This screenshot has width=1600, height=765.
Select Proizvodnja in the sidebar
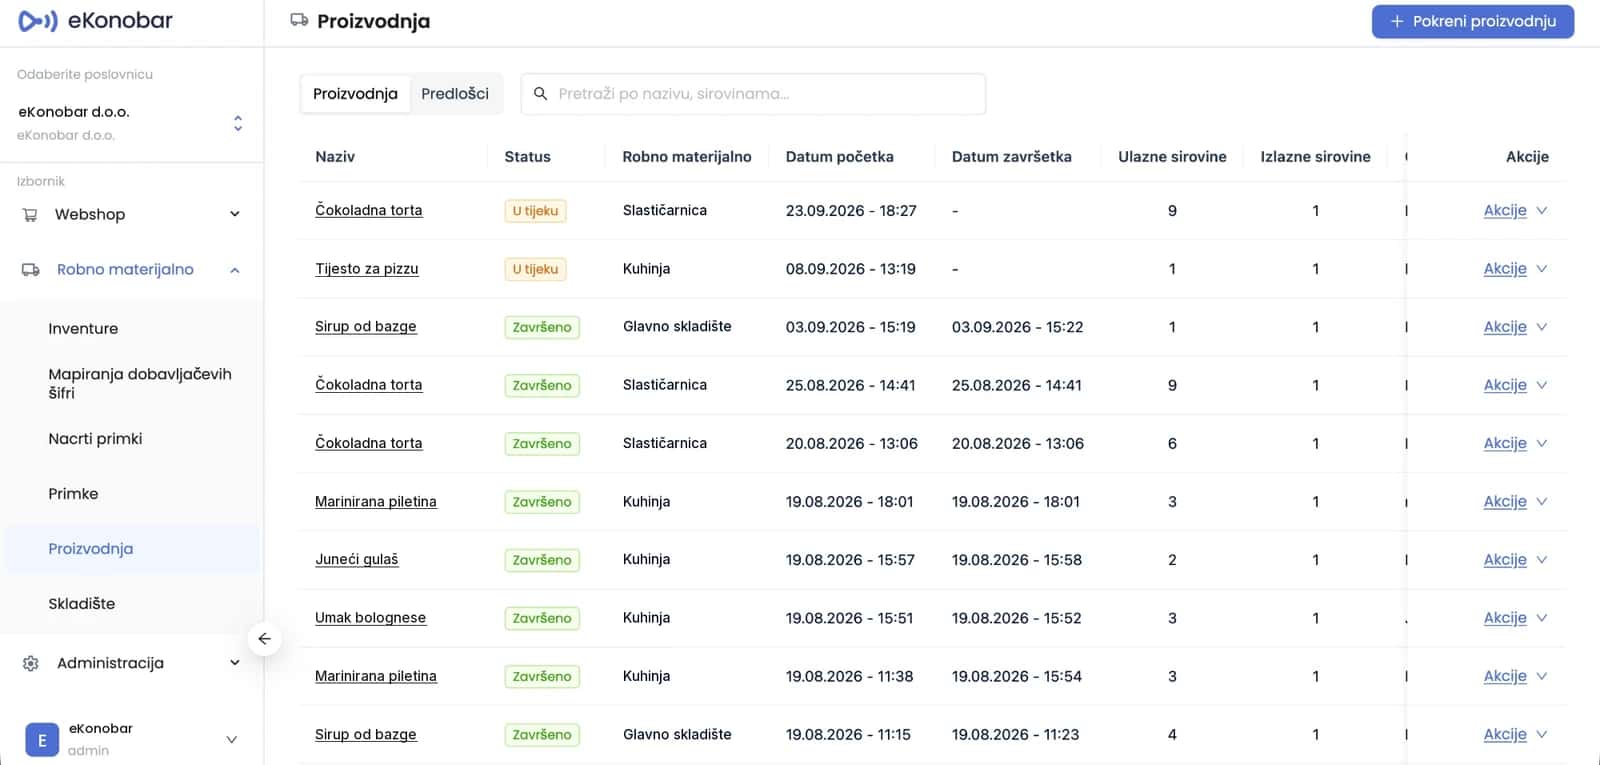[x=131, y=549]
